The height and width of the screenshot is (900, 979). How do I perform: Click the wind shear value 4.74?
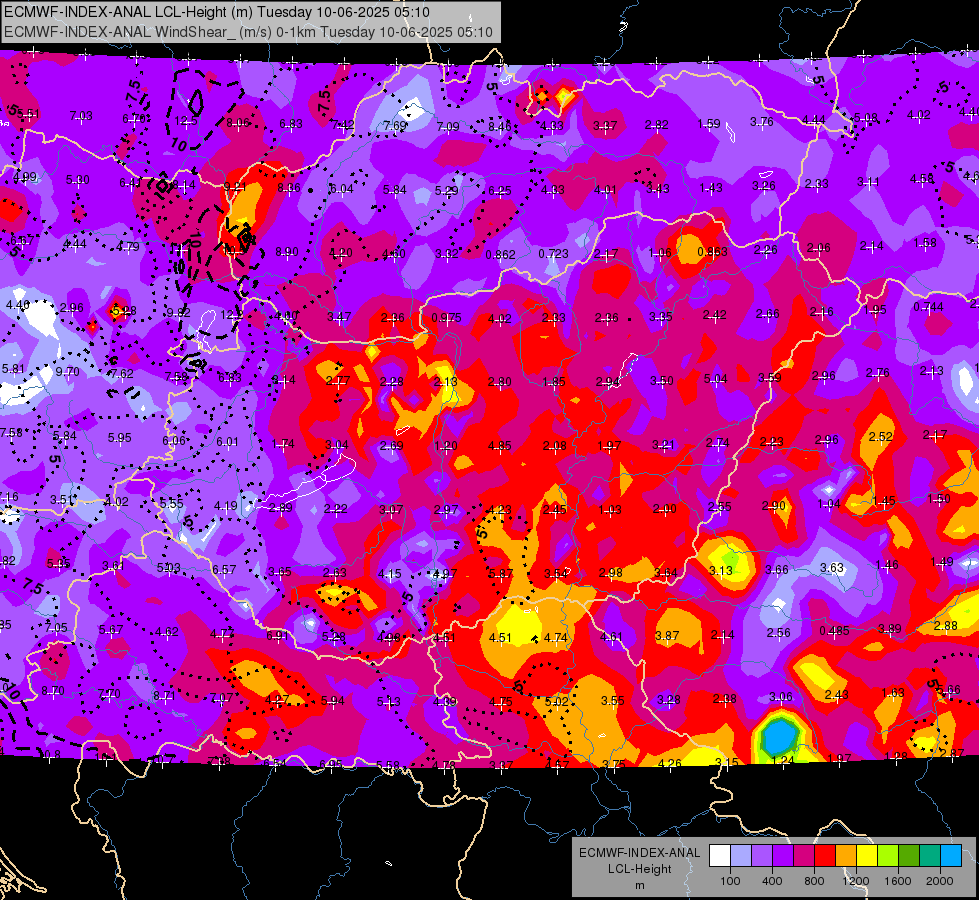(556, 638)
